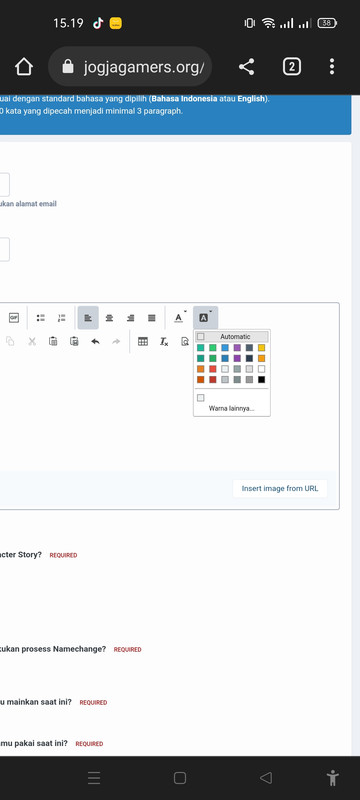360x800 pixels.
Task: Click the 'Story?' question label
Action: (x=30, y=555)
